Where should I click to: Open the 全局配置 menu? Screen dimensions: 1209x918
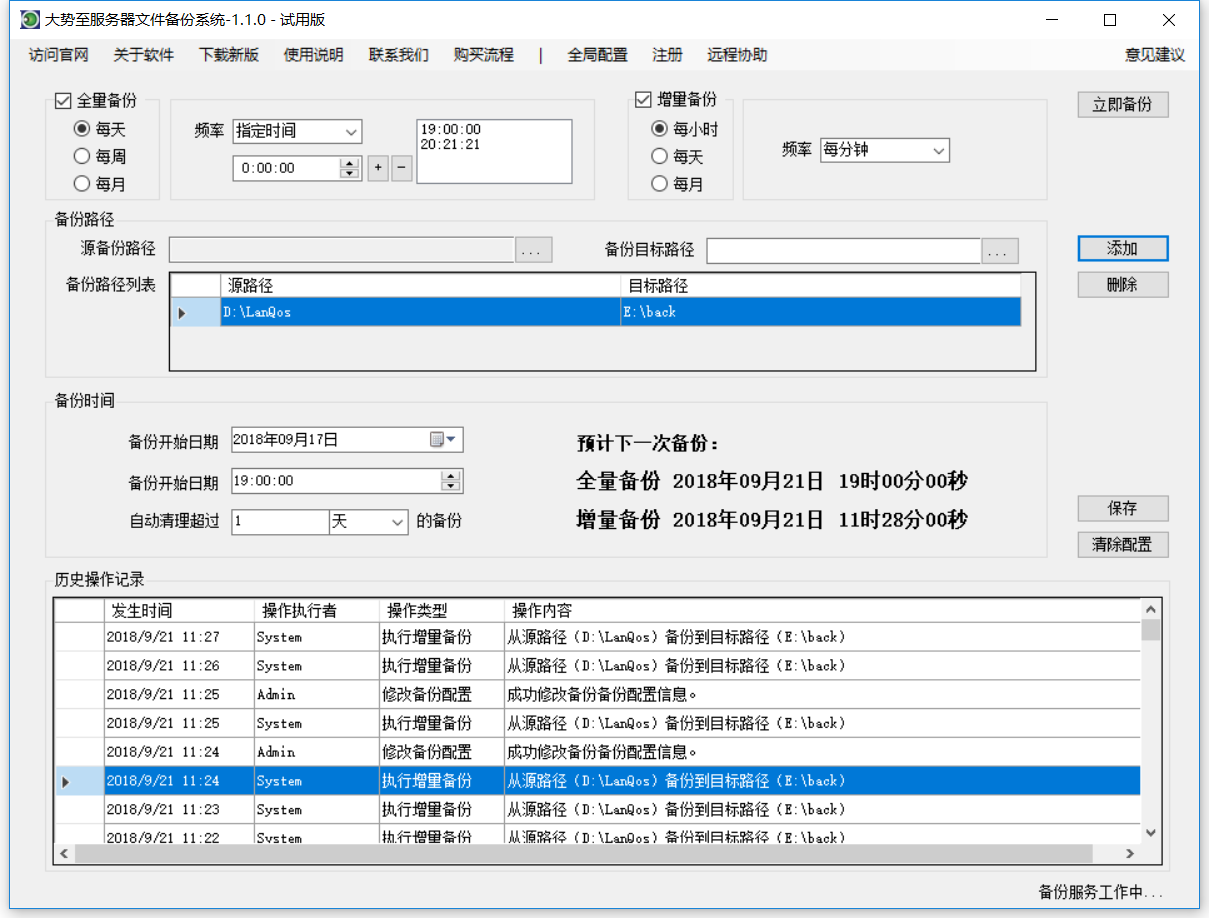597,55
